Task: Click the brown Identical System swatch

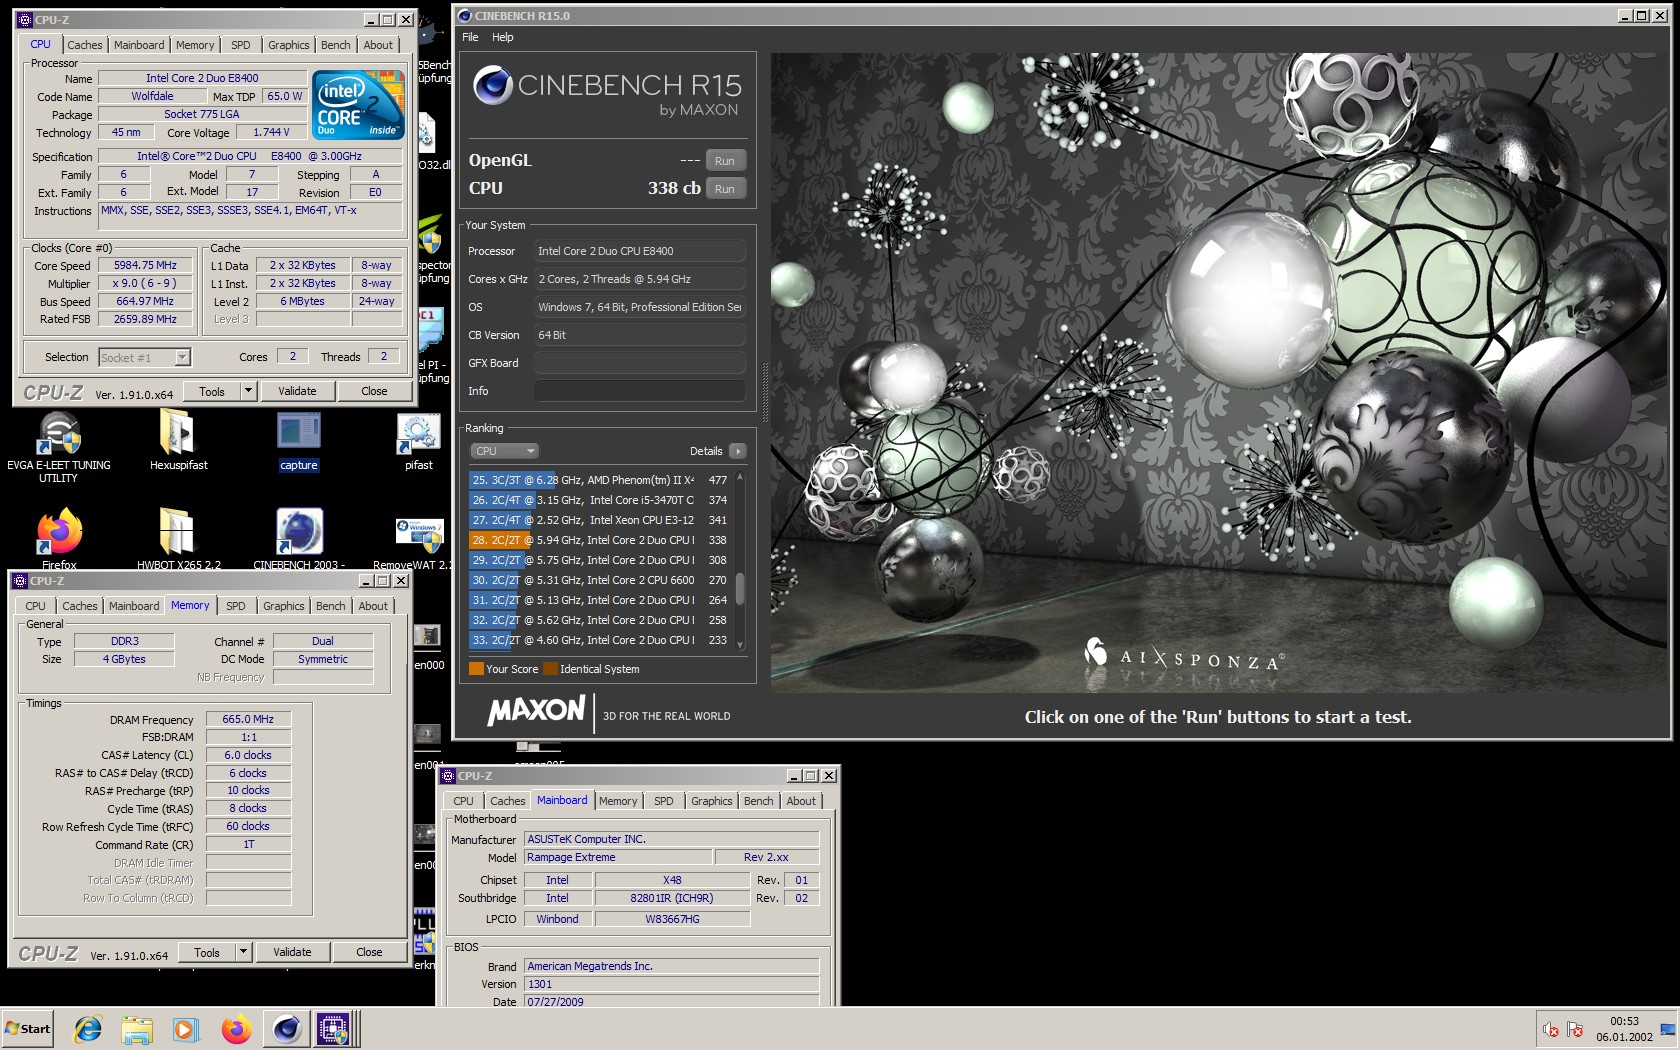Action: click(550, 669)
